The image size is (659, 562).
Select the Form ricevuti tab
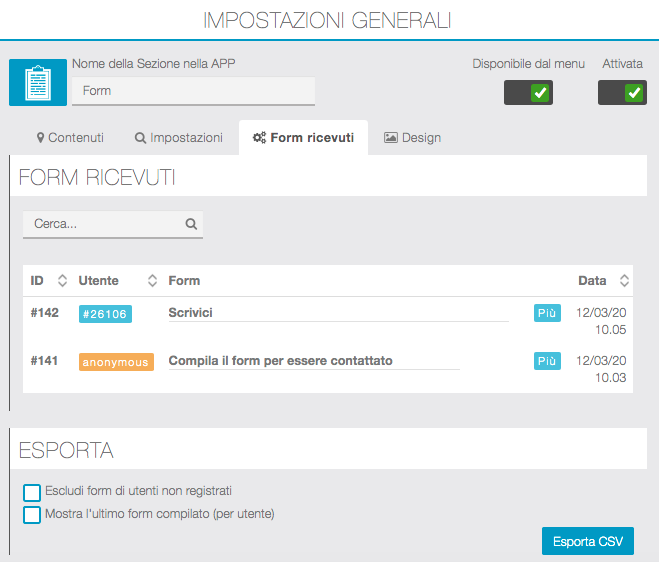(303, 138)
